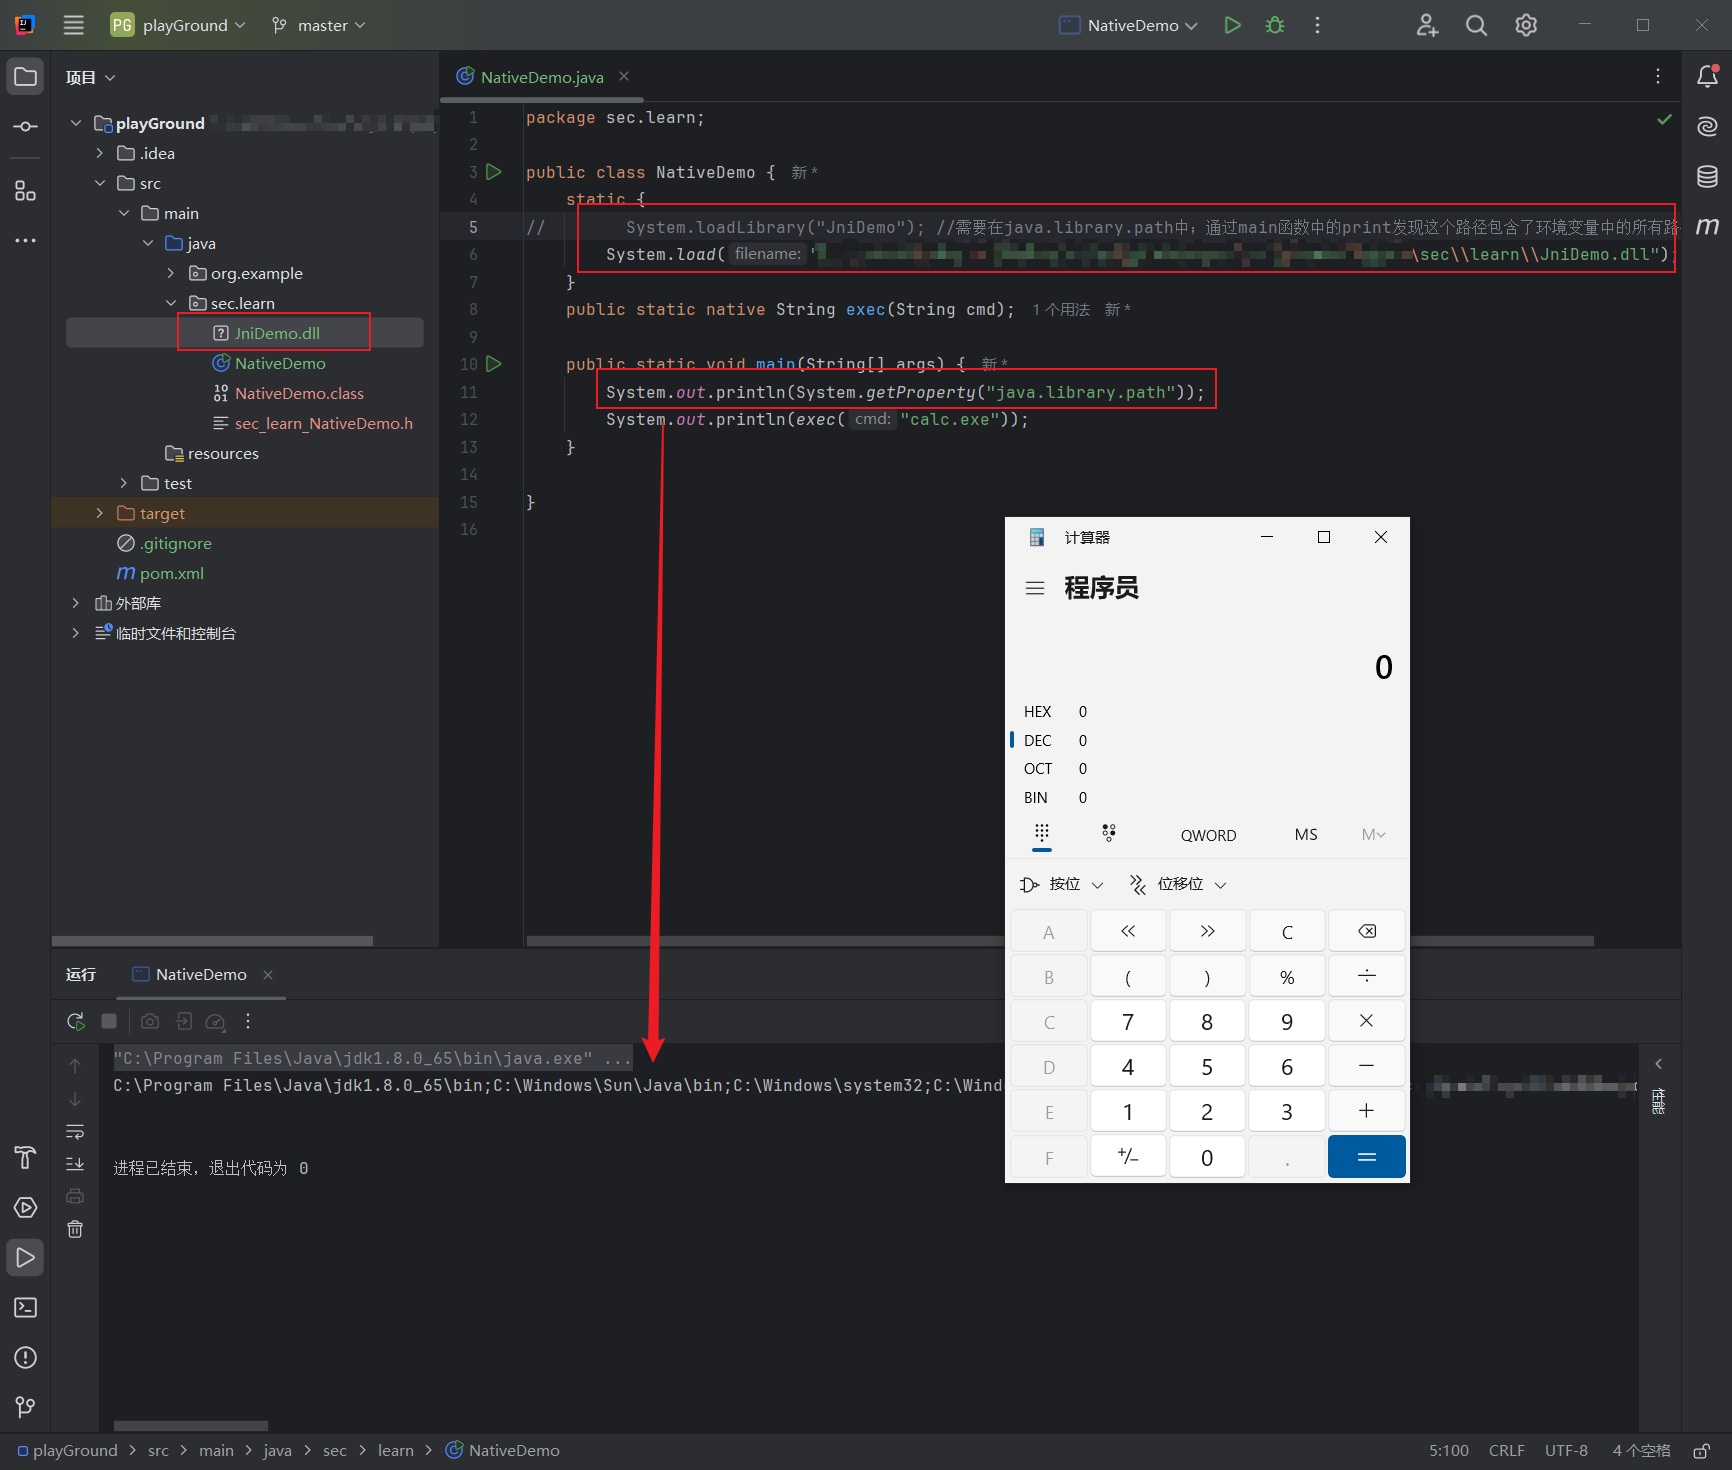The image size is (1732, 1470).
Task: Open Search Everywhere magnifier
Action: 1476,25
